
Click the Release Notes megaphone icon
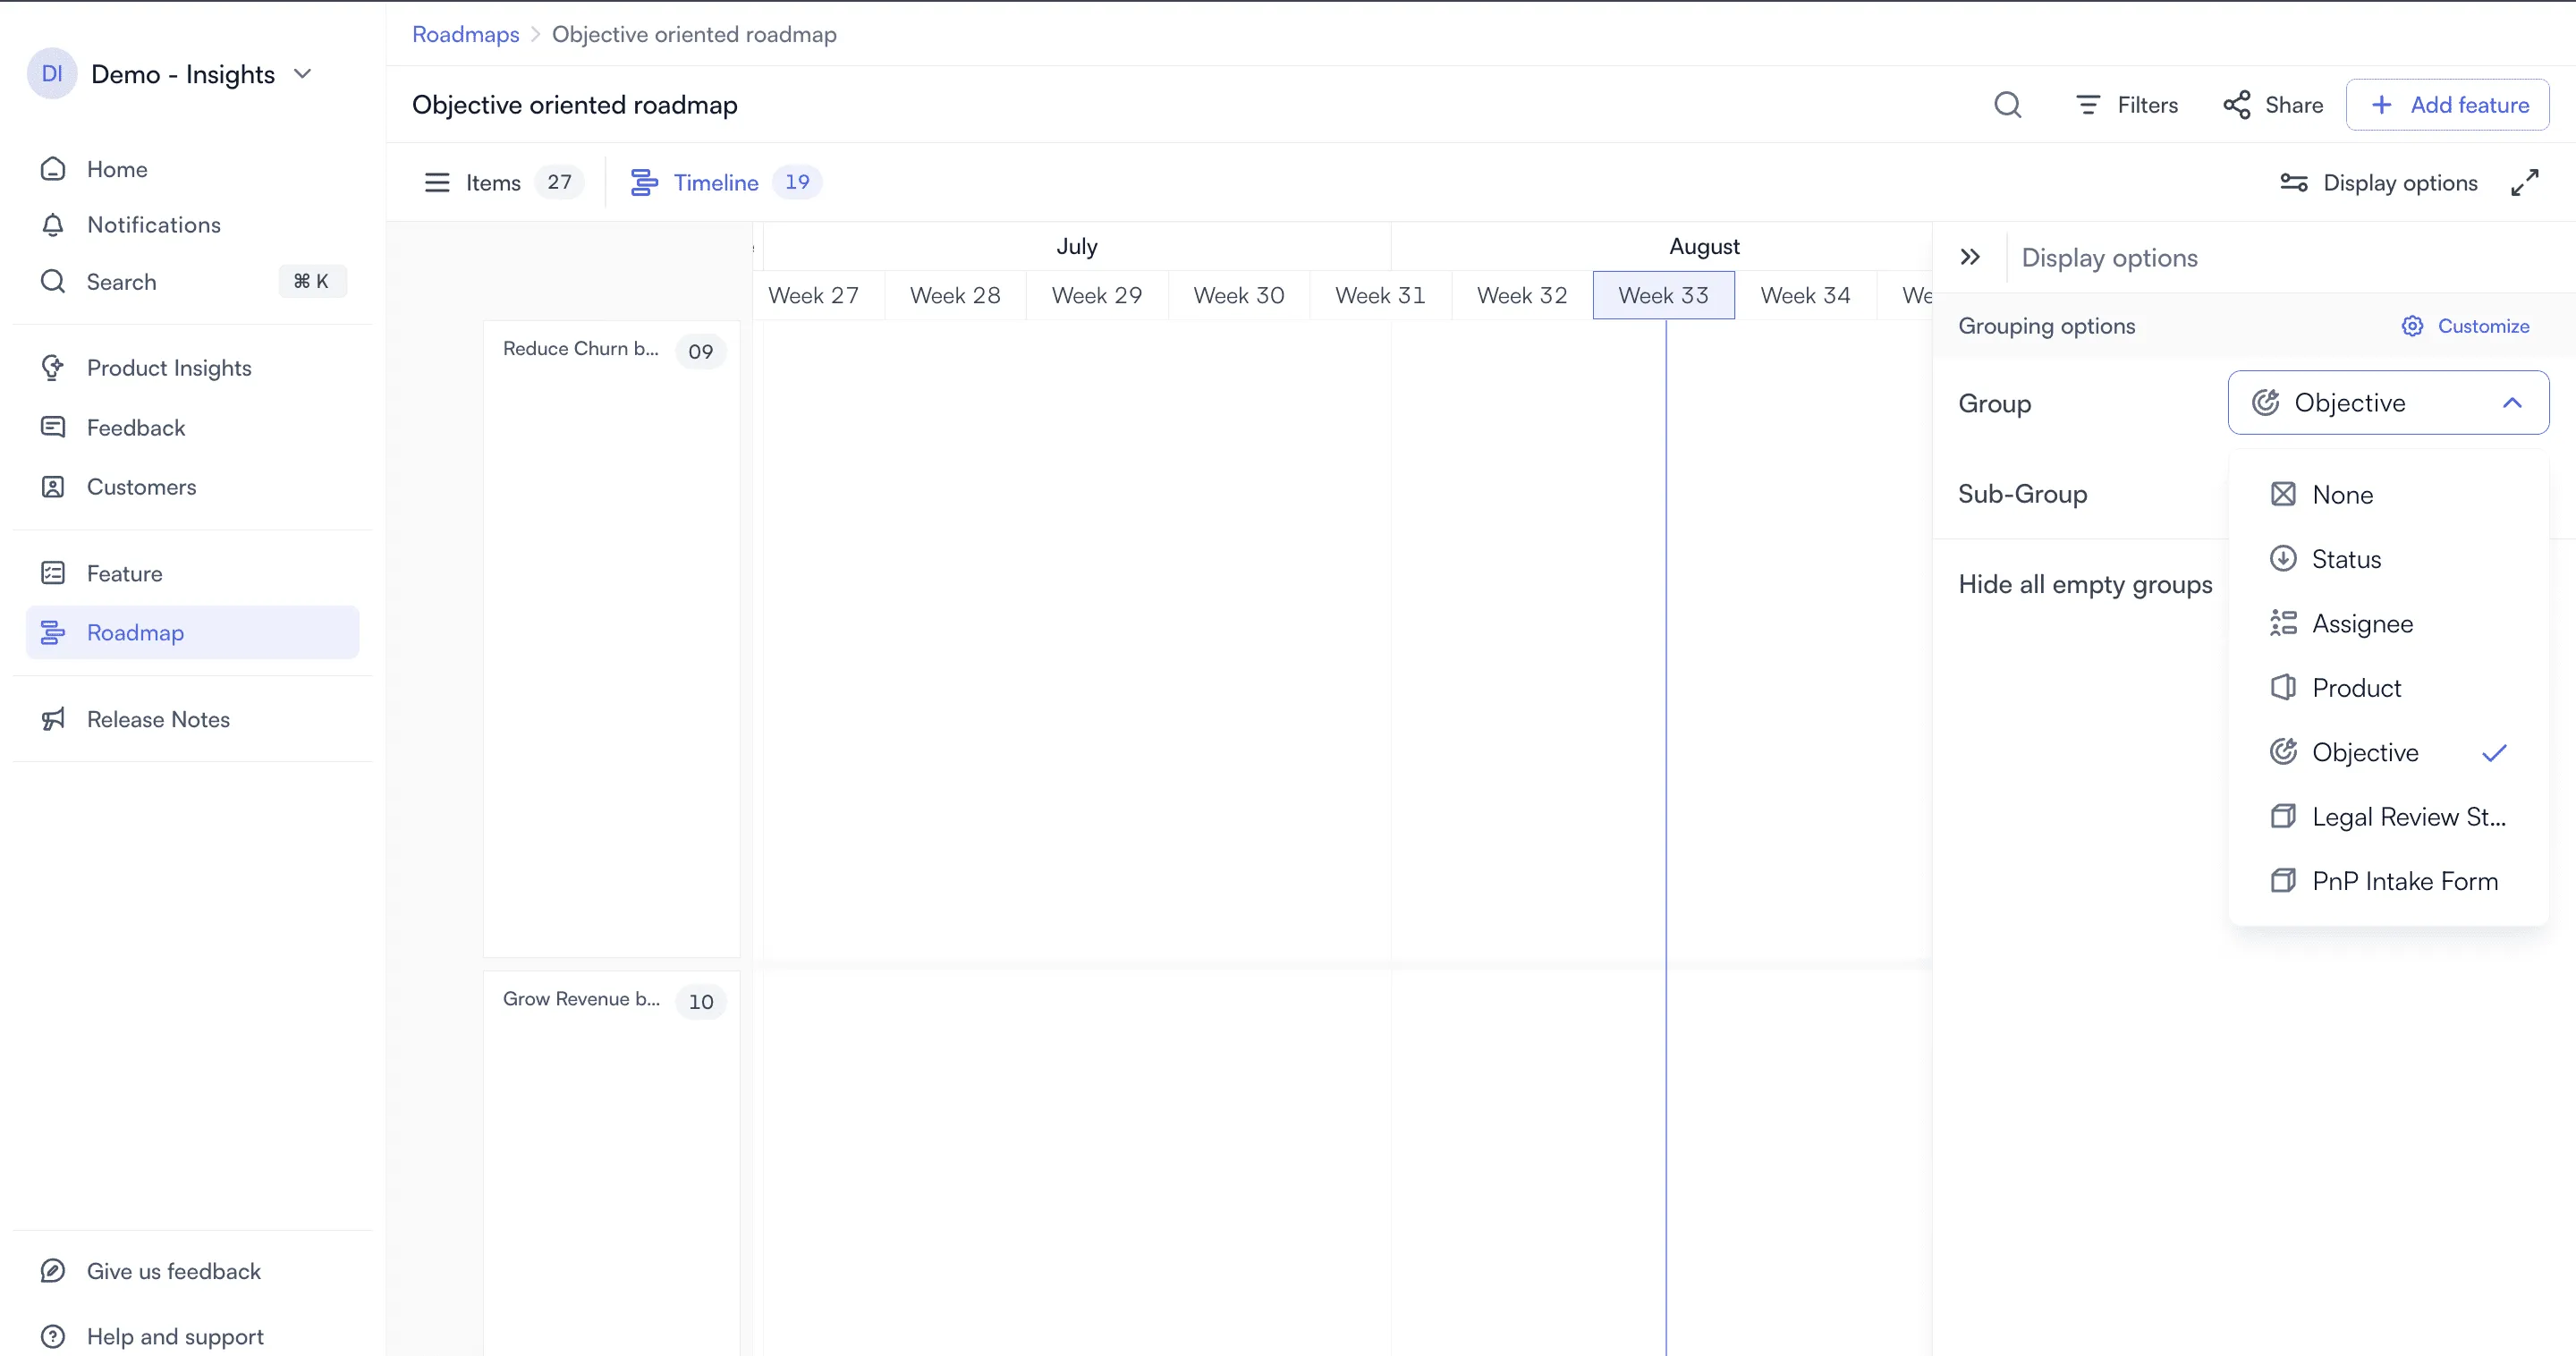[x=53, y=719]
